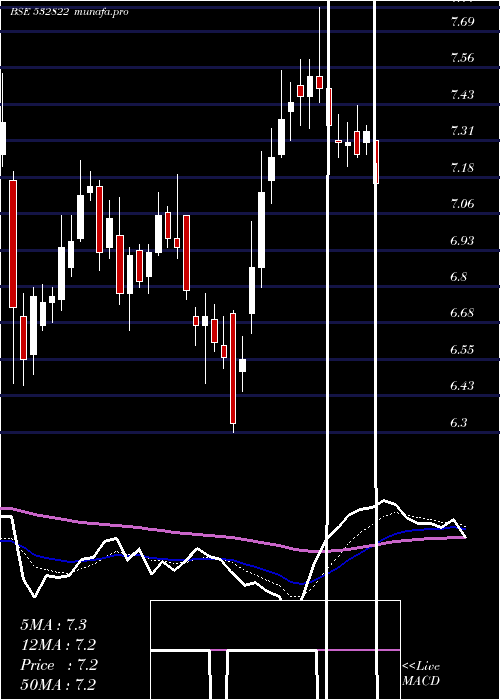Click the 7.18 price axis label
Image resolution: width=500 pixels, height=700 pixels.
click(x=462, y=168)
